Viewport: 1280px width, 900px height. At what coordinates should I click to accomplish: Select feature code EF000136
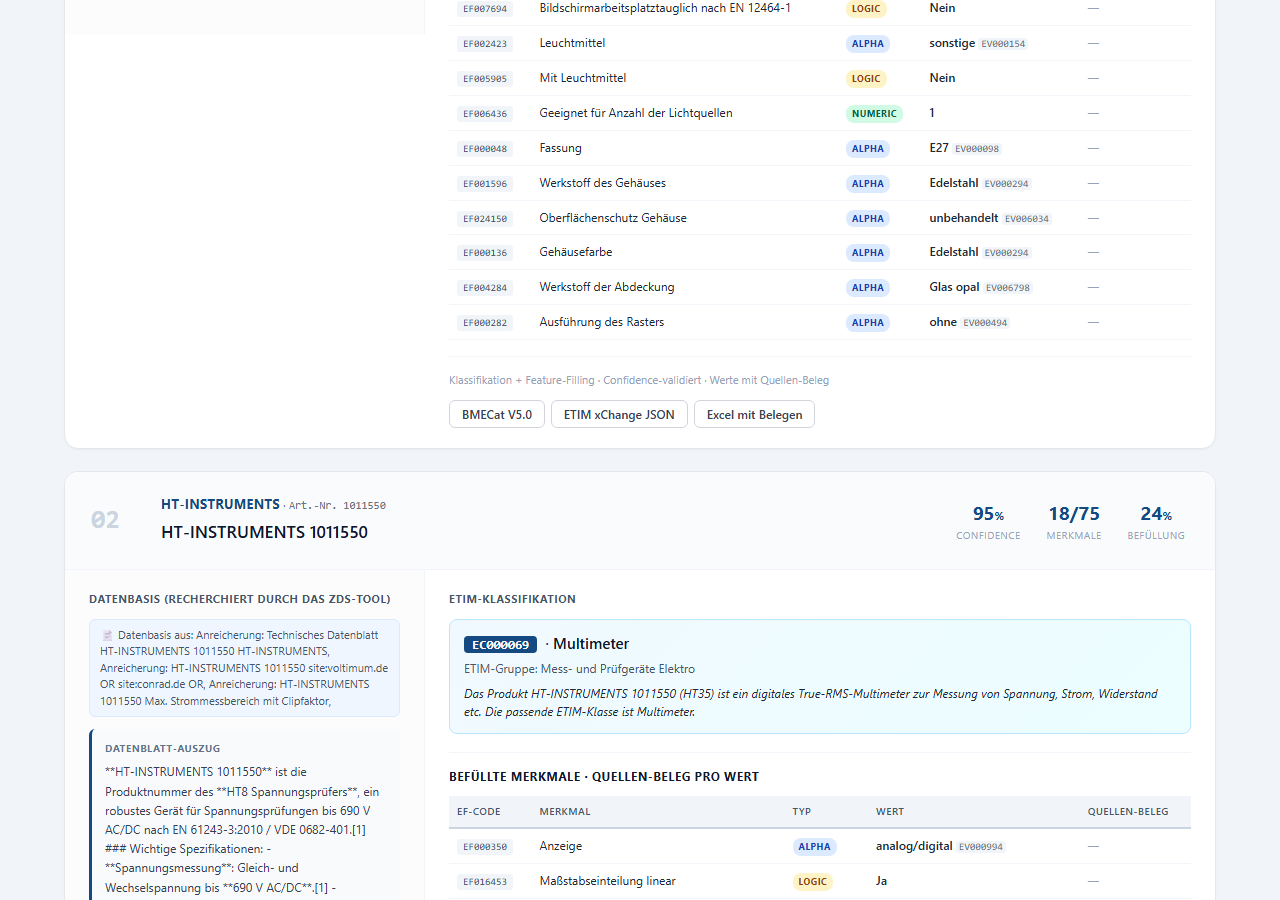click(x=485, y=254)
